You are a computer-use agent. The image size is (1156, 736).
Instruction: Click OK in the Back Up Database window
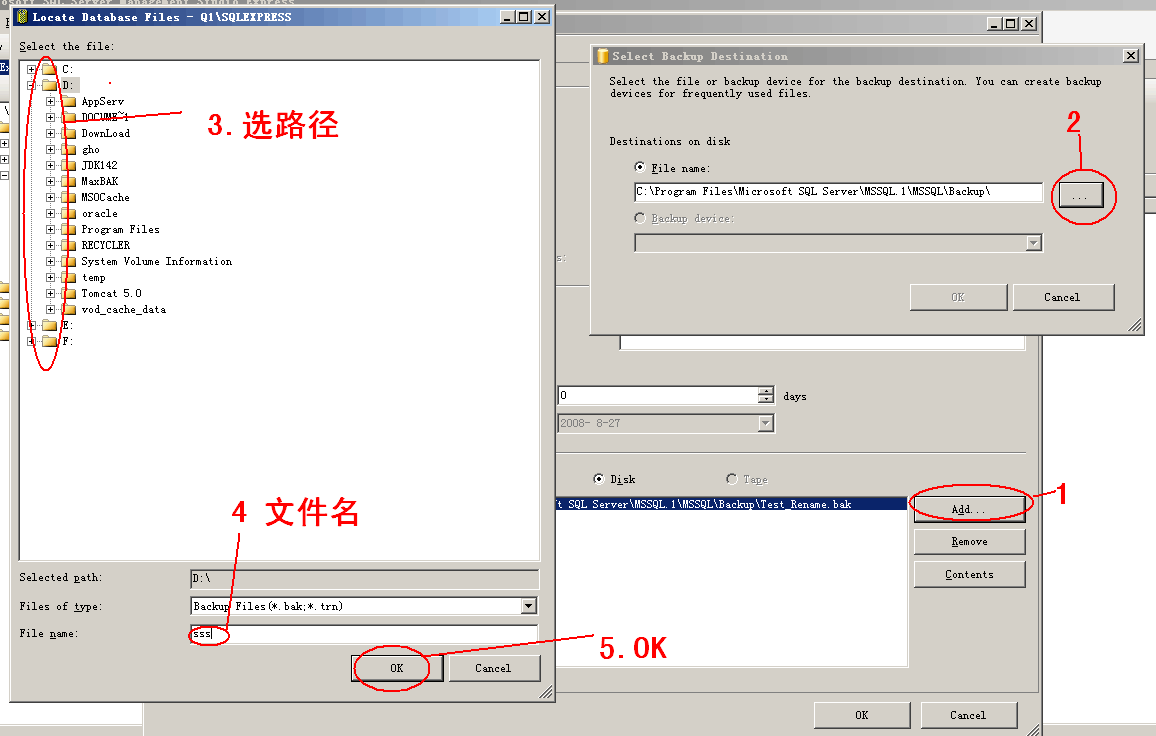[x=862, y=715]
